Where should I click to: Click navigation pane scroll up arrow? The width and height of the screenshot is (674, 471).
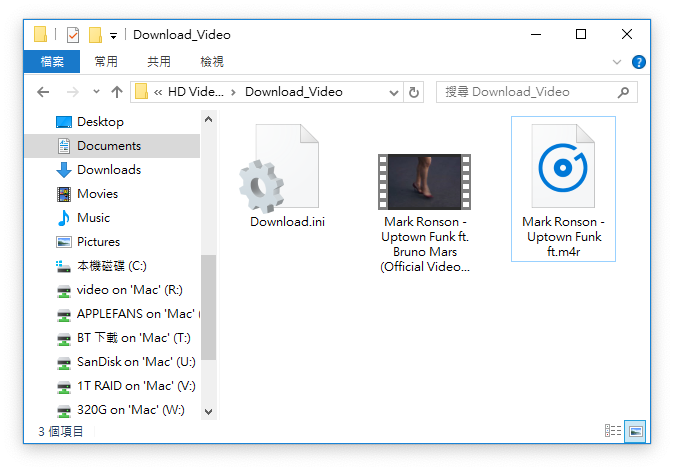coord(208,119)
